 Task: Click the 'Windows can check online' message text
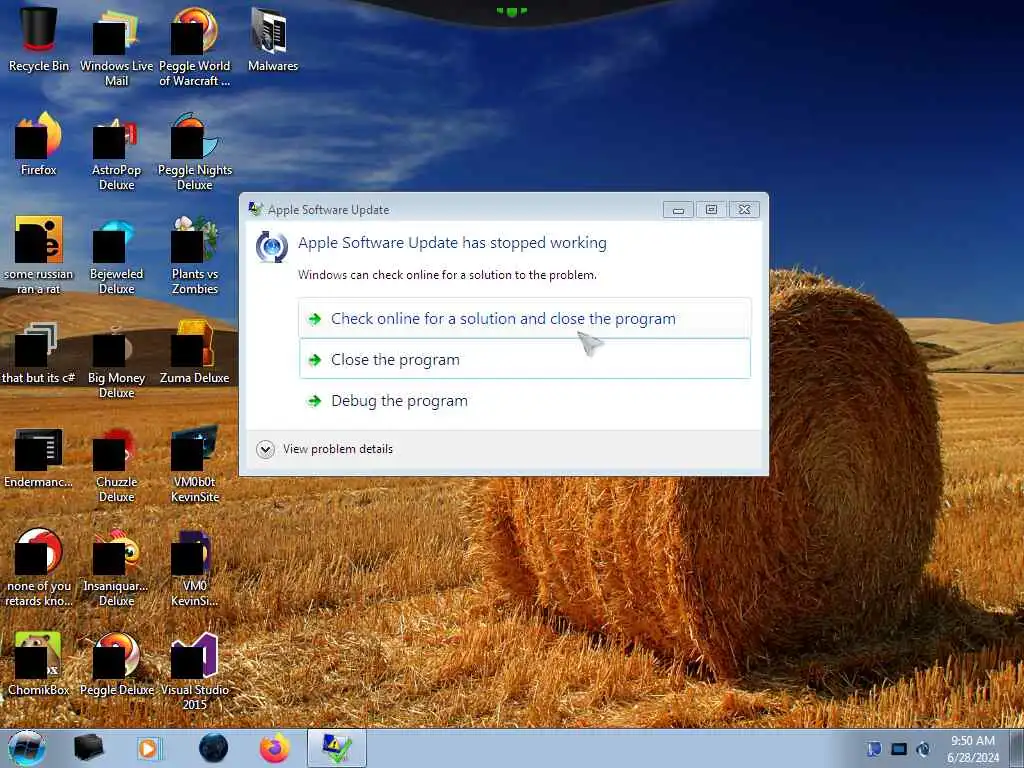(447, 275)
